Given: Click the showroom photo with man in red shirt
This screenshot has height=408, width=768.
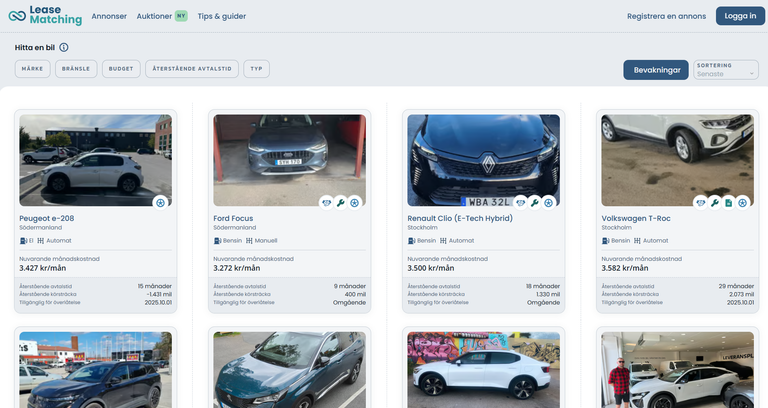Looking at the screenshot, I should tap(677, 370).
